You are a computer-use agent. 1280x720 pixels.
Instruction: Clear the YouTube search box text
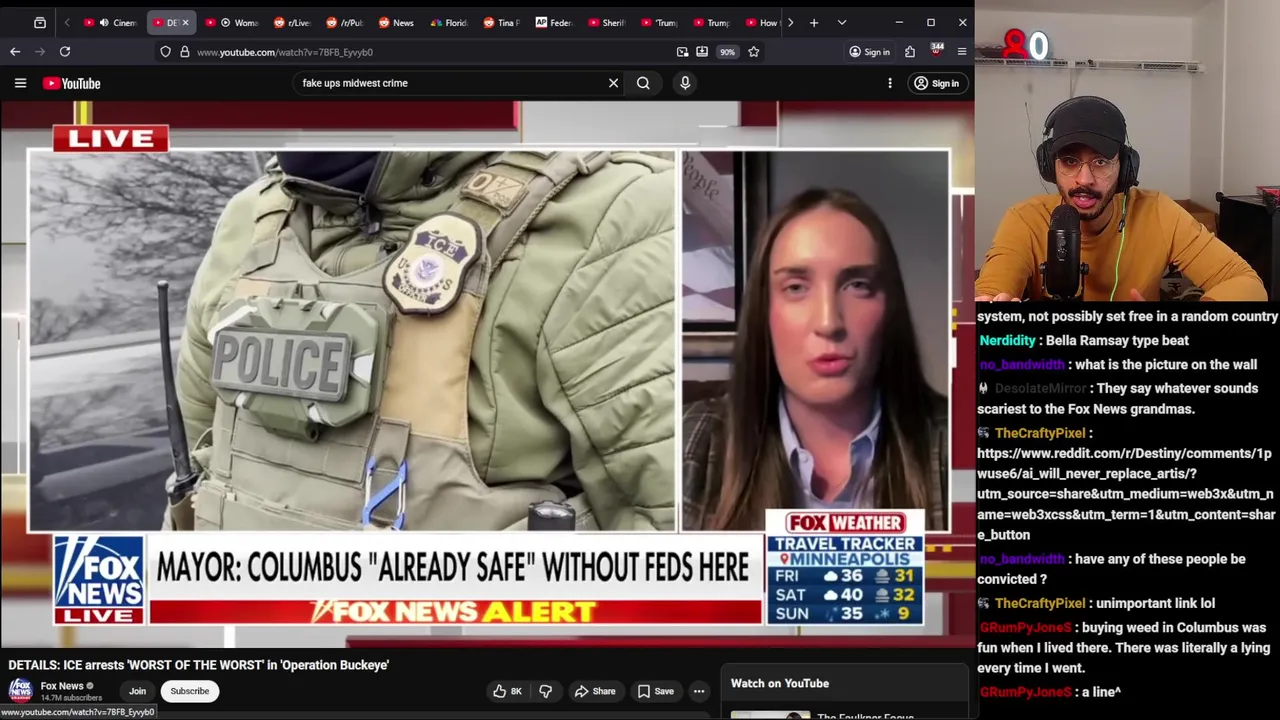point(613,83)
